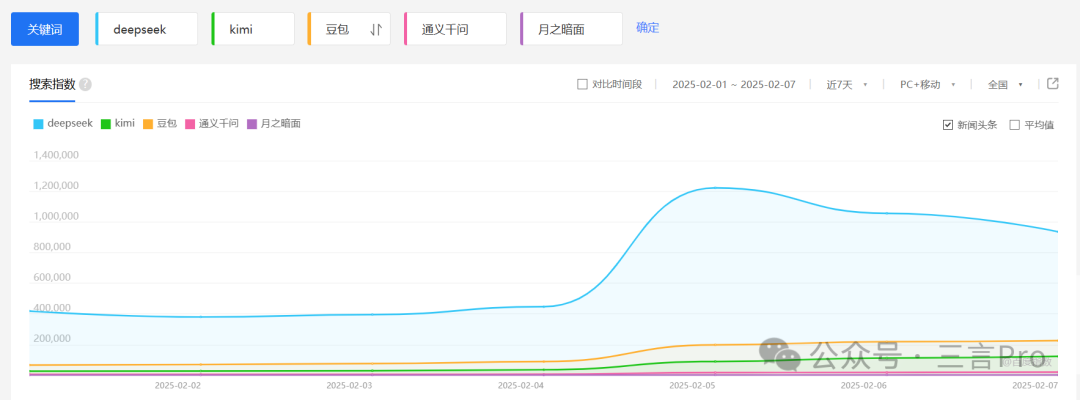
Task: Click the 确定 confirm link
Action: click(x=647, y=28)
